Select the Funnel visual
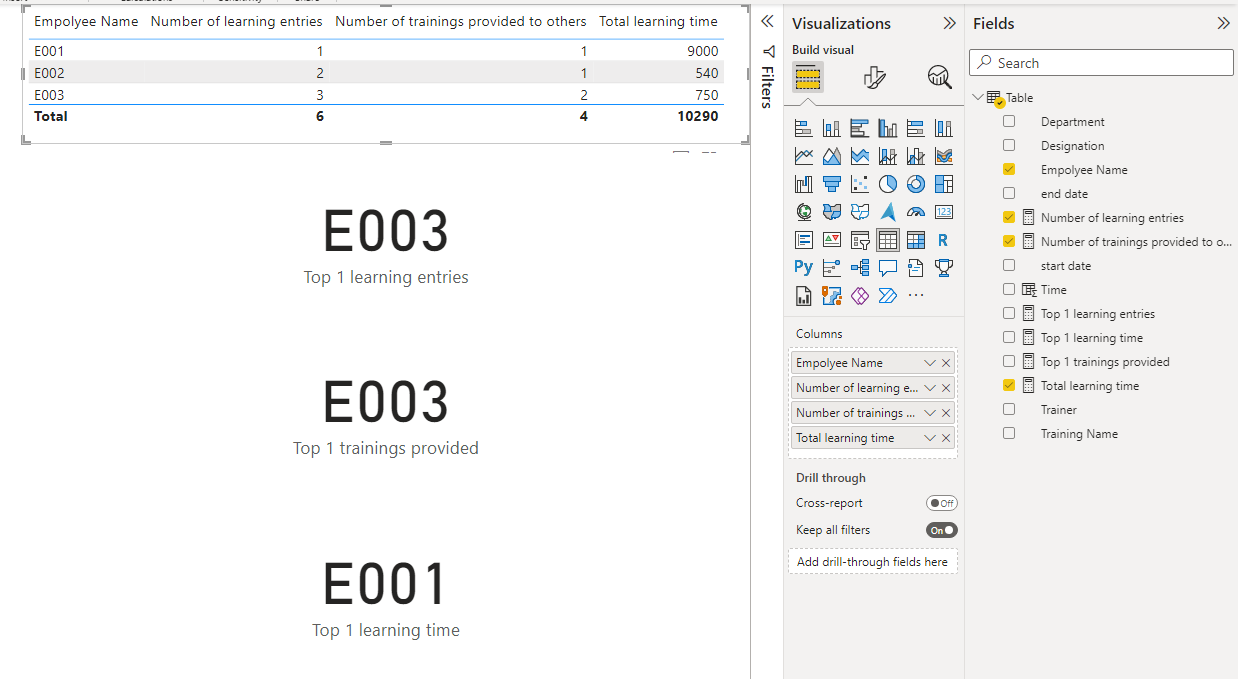 click(831, 184)
